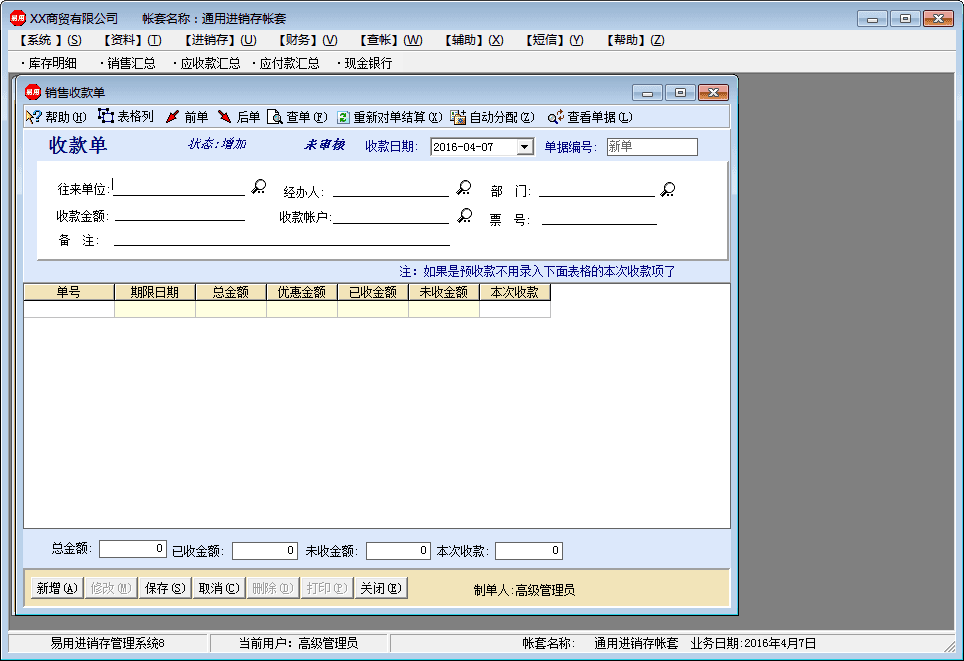Go to next receipt with 后单
964x661 pixels.
click(225, 117)
